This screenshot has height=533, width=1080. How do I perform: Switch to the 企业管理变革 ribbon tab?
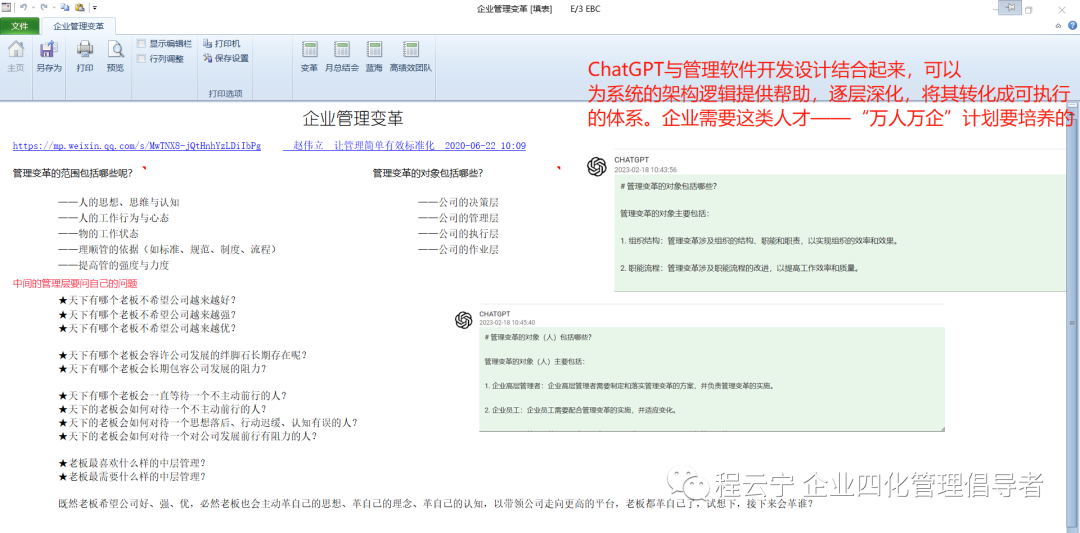[79, 26]
